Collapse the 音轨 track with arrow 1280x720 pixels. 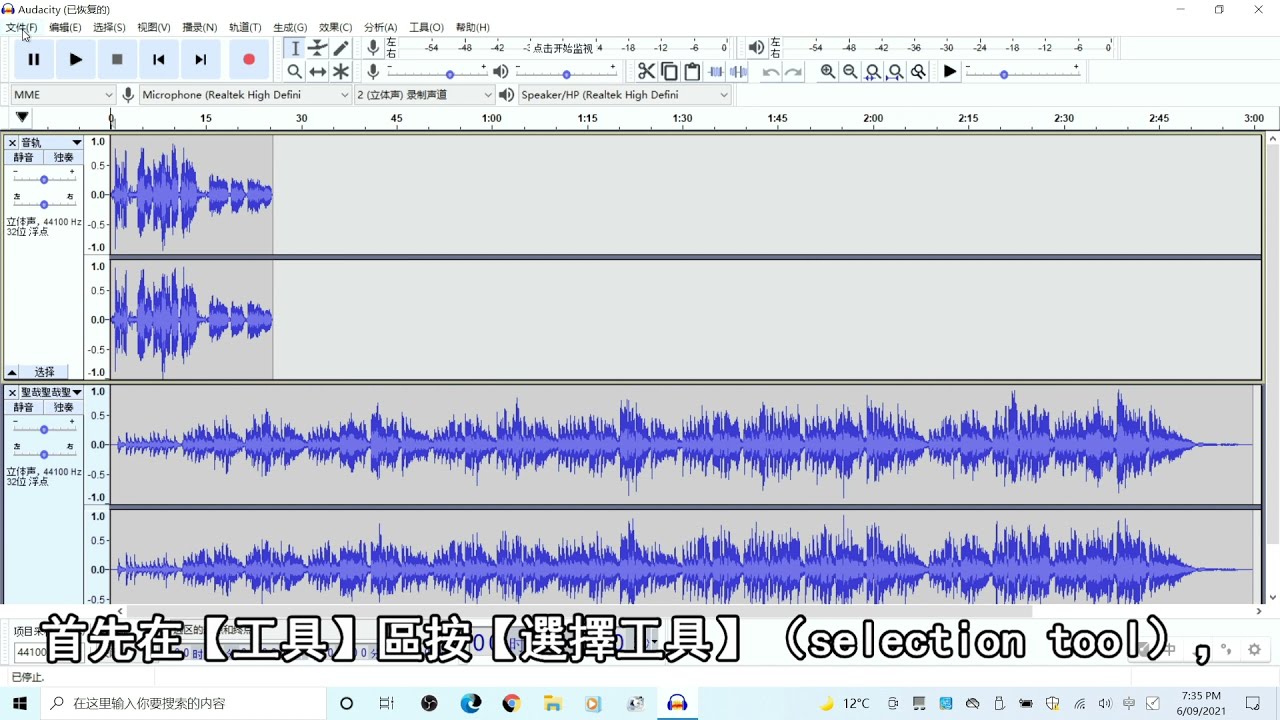click(x=12, y=372)
